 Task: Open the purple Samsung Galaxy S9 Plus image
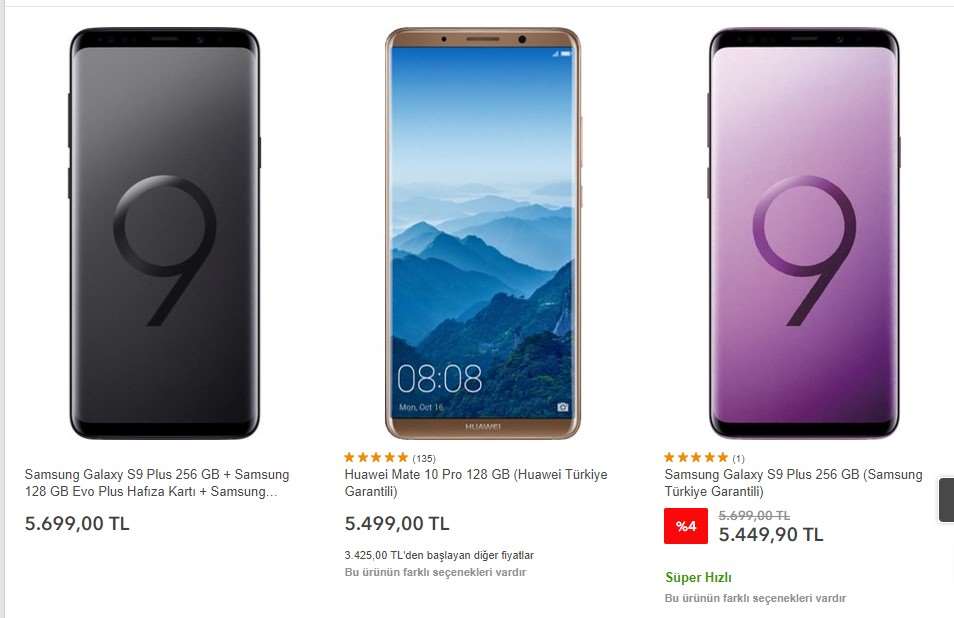coord(804,233)
